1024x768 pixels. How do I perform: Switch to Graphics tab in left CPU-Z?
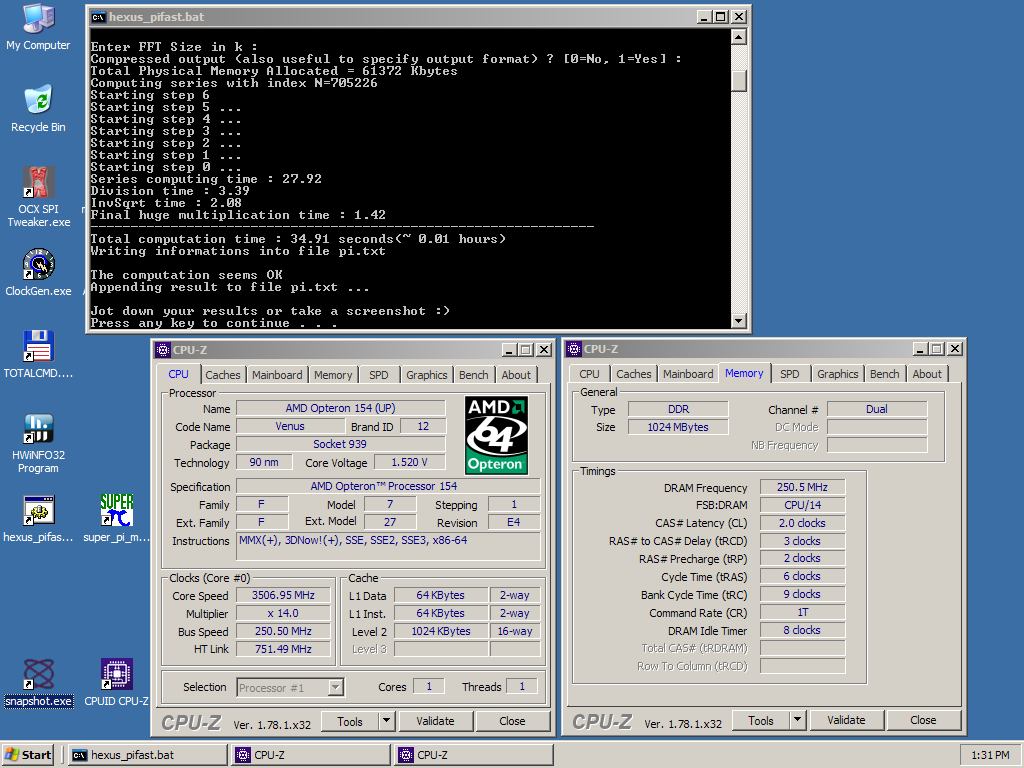[x=427, y=375]
